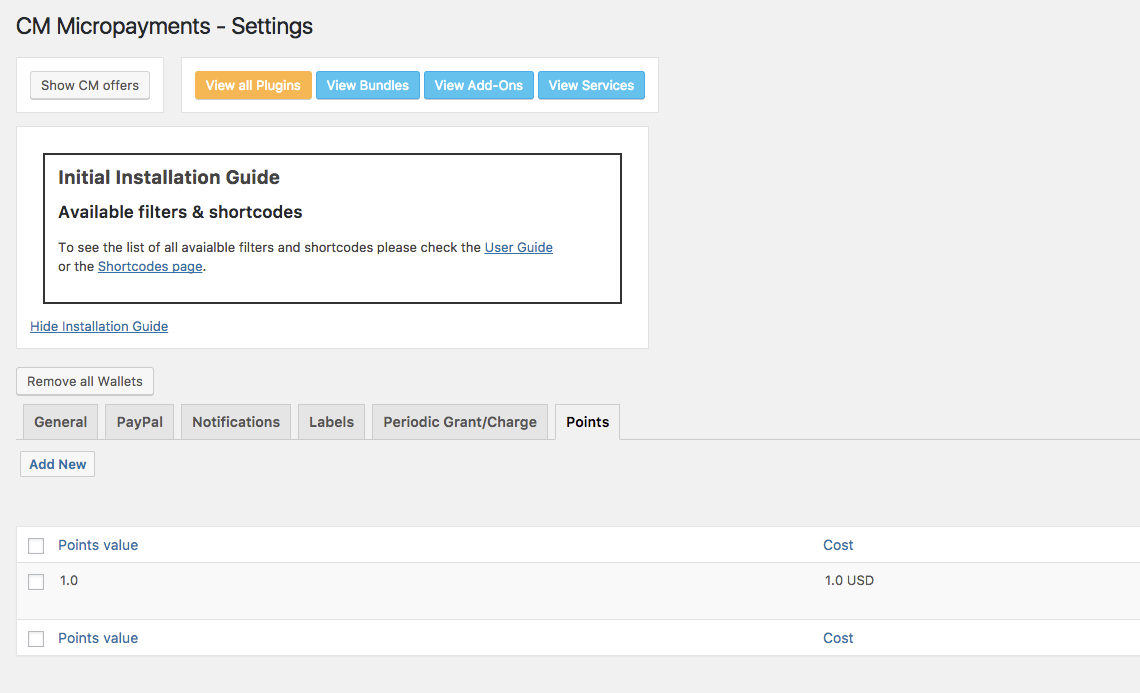Switch to the General tab
Screen dimensions: 1140x693
point(60,422)
